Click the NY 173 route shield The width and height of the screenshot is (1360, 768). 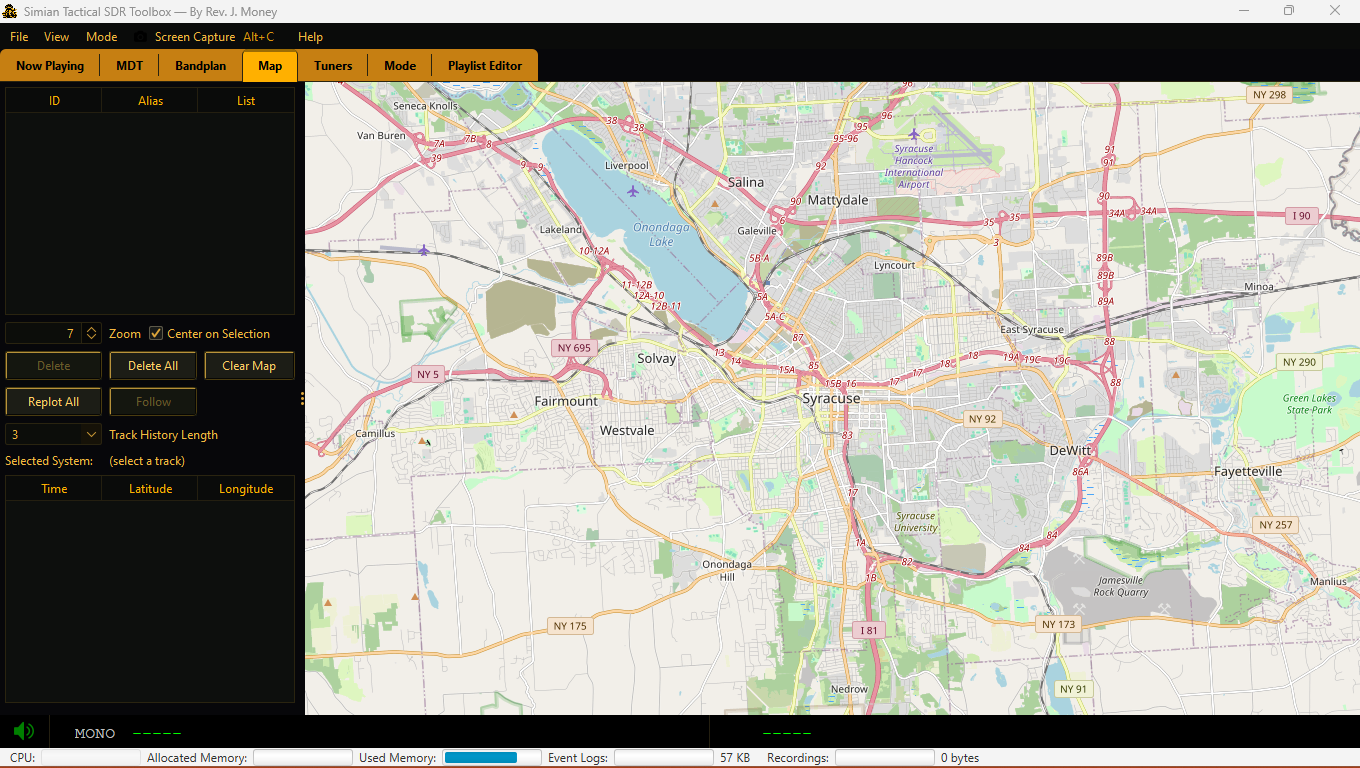[x=1058, y=624]
